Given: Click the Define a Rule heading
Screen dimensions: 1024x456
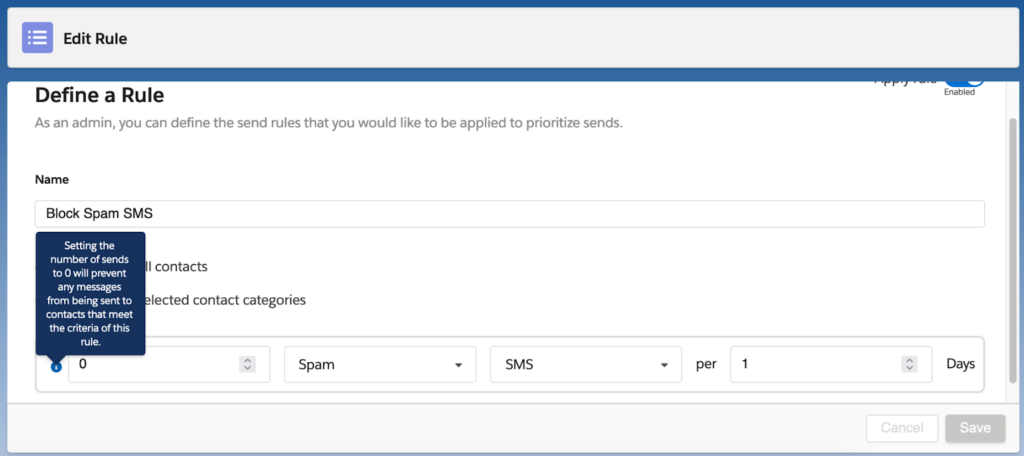Looking at the screenshot, I should coord(99,96).
